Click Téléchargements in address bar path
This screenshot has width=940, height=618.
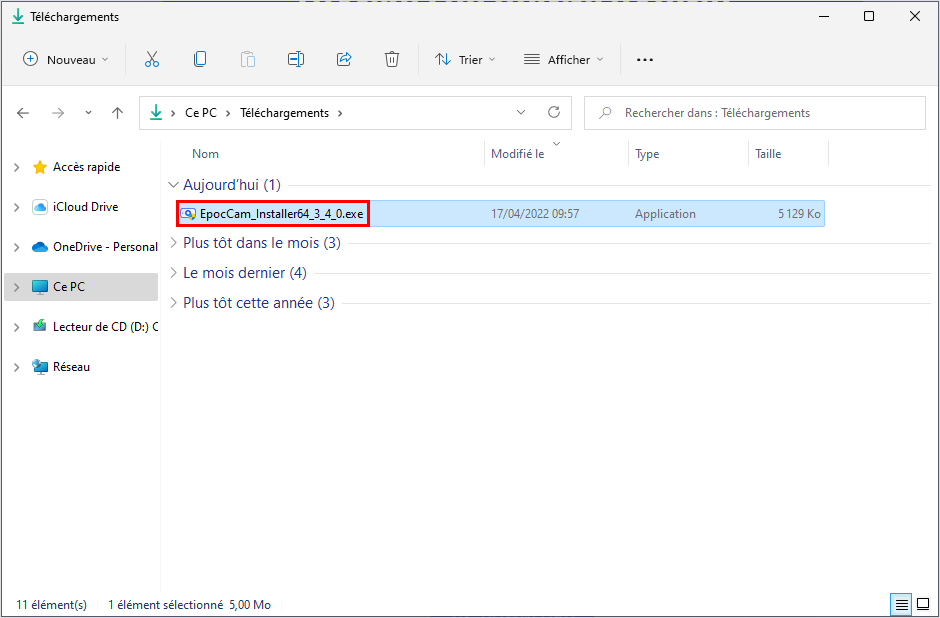tap(285, 113)
